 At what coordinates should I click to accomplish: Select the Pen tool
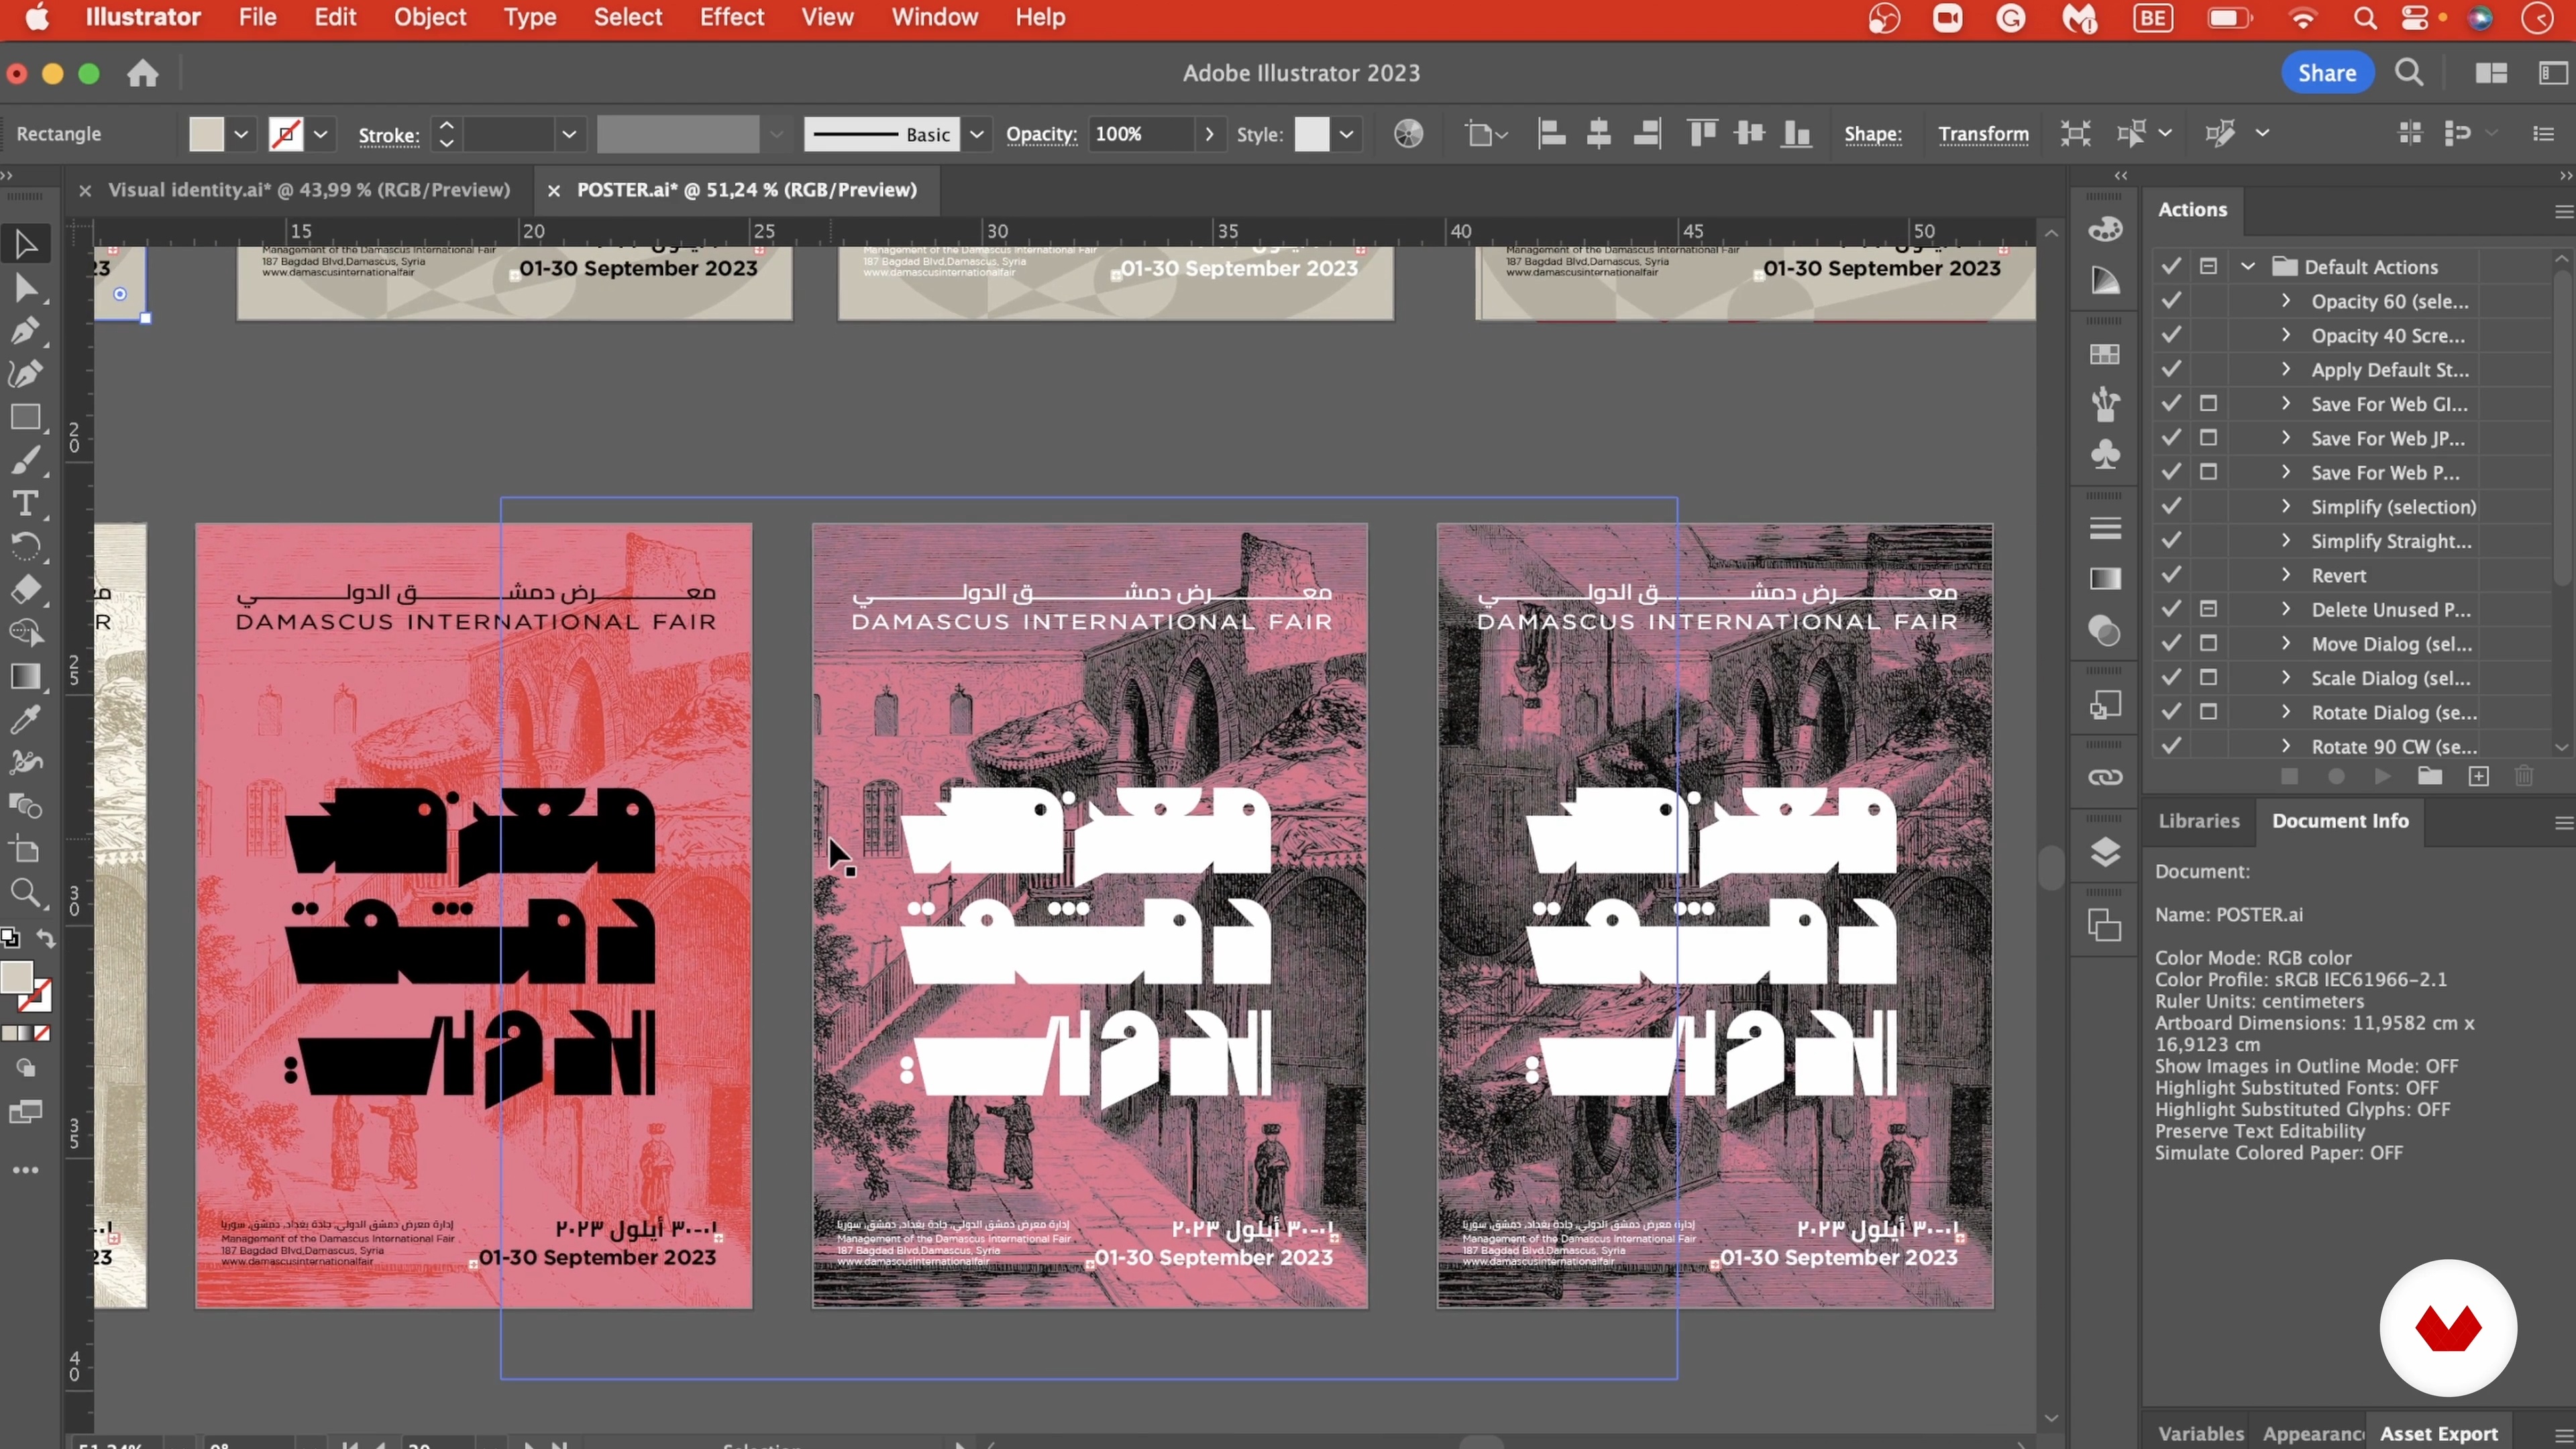point(26,331)
